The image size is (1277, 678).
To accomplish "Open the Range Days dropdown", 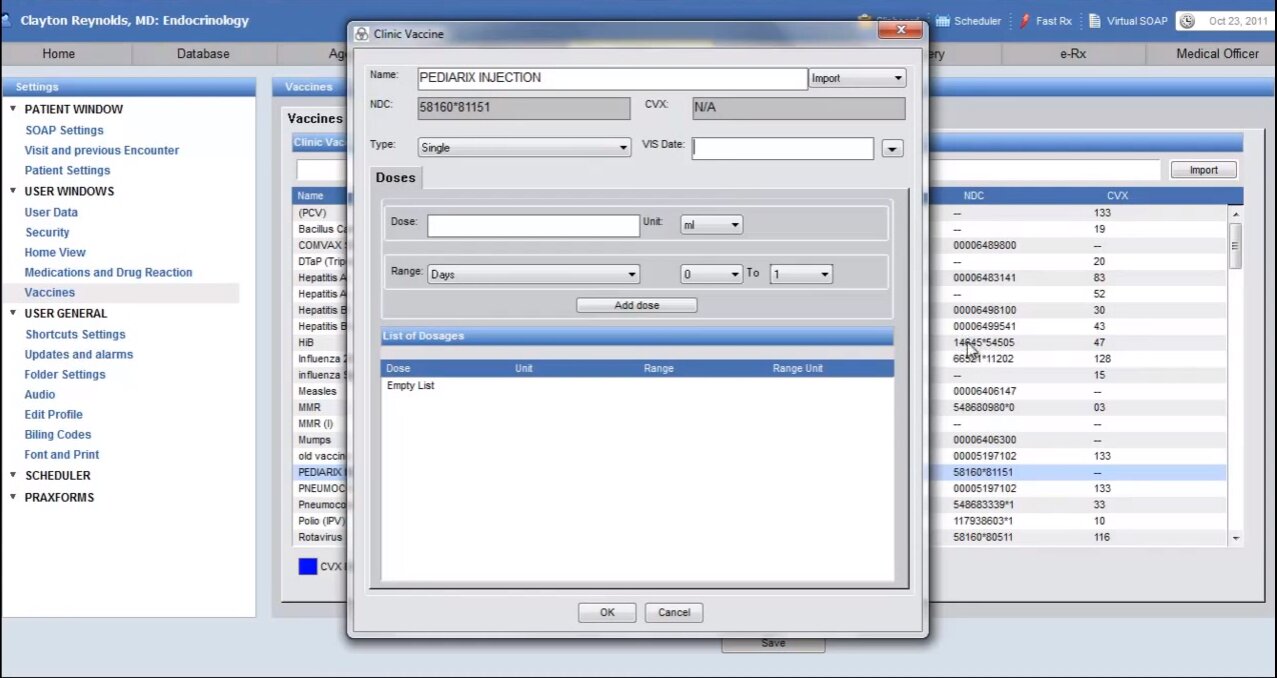I will pyautogui.click(x=533, y=274).
